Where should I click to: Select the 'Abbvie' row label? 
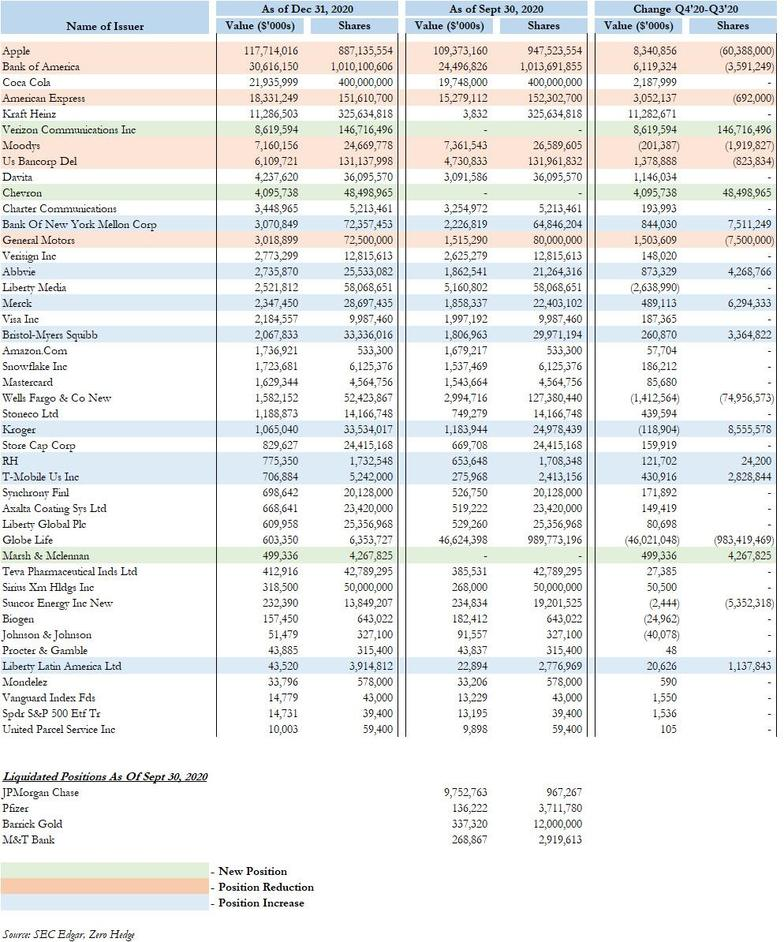(19, 272)
